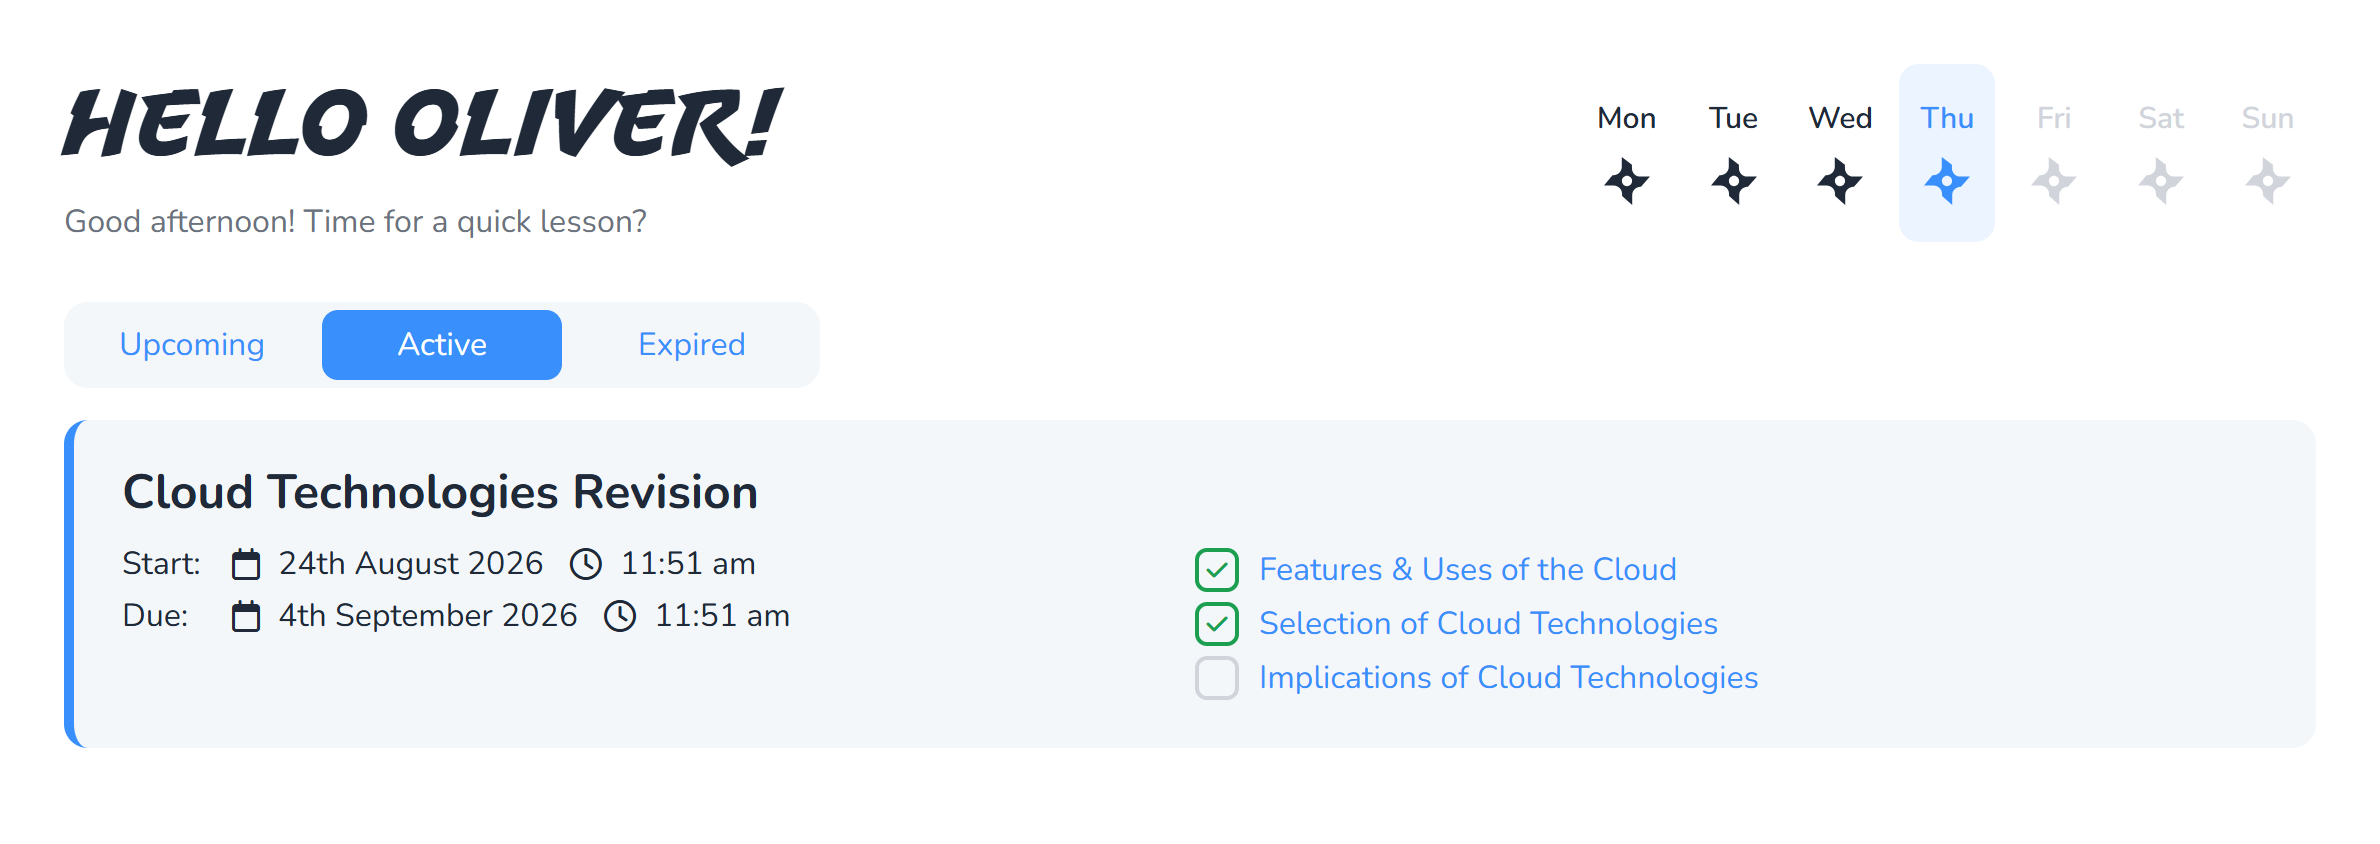The height and width of the screenshot is (844, 2380).
Task: Select the Active tab
Action: [x=442, y=345]
